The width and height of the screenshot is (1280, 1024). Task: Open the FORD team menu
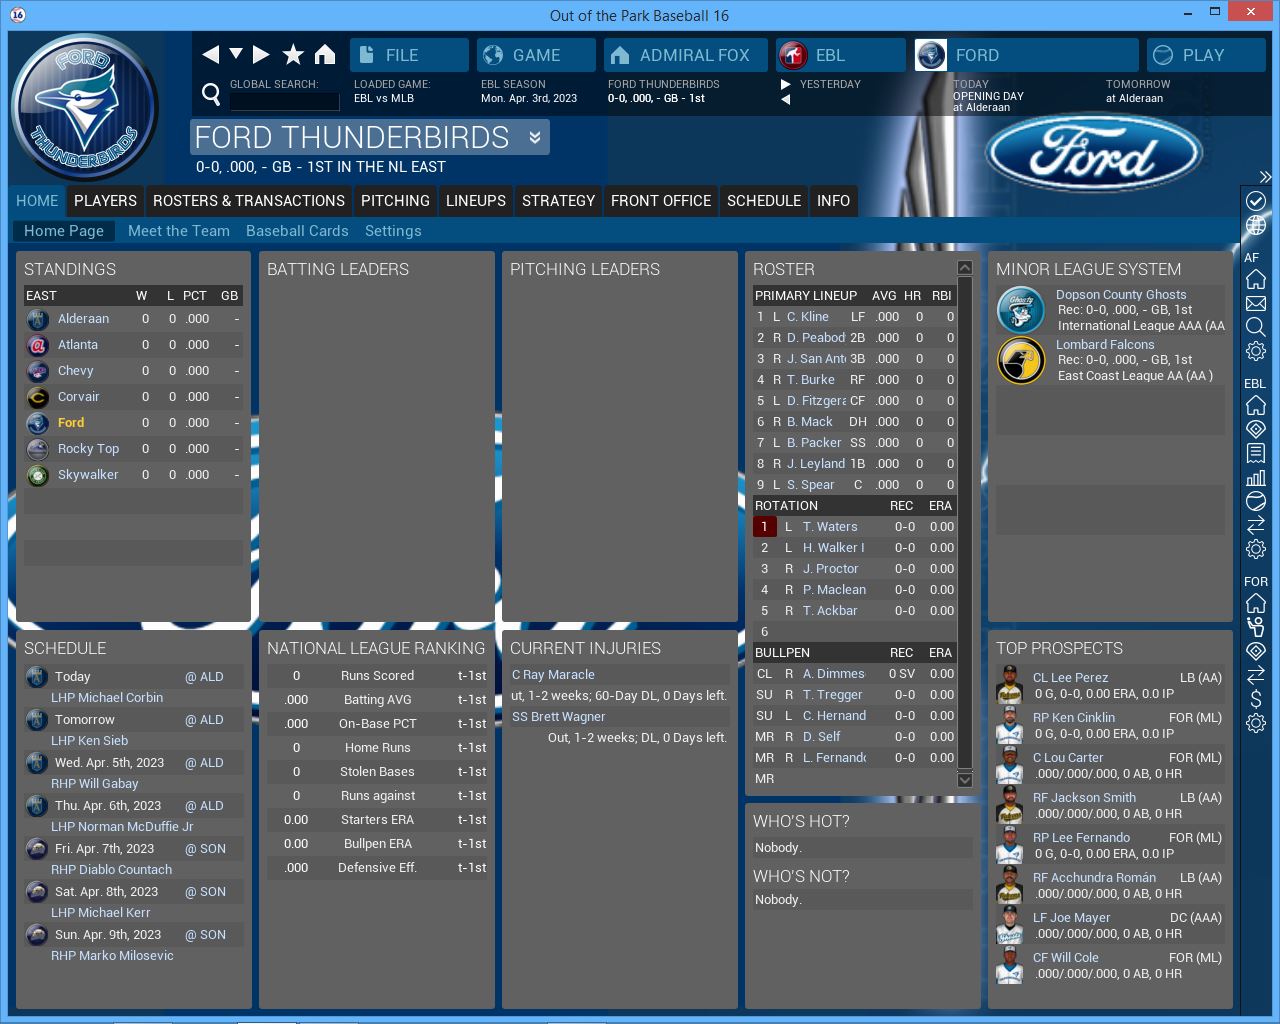coord(1026,55)
